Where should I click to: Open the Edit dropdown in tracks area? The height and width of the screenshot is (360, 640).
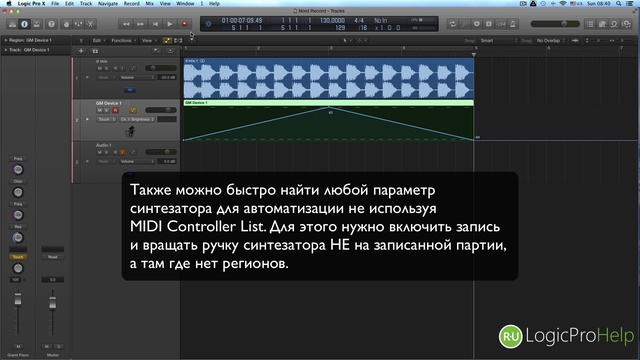coord(98,40)
